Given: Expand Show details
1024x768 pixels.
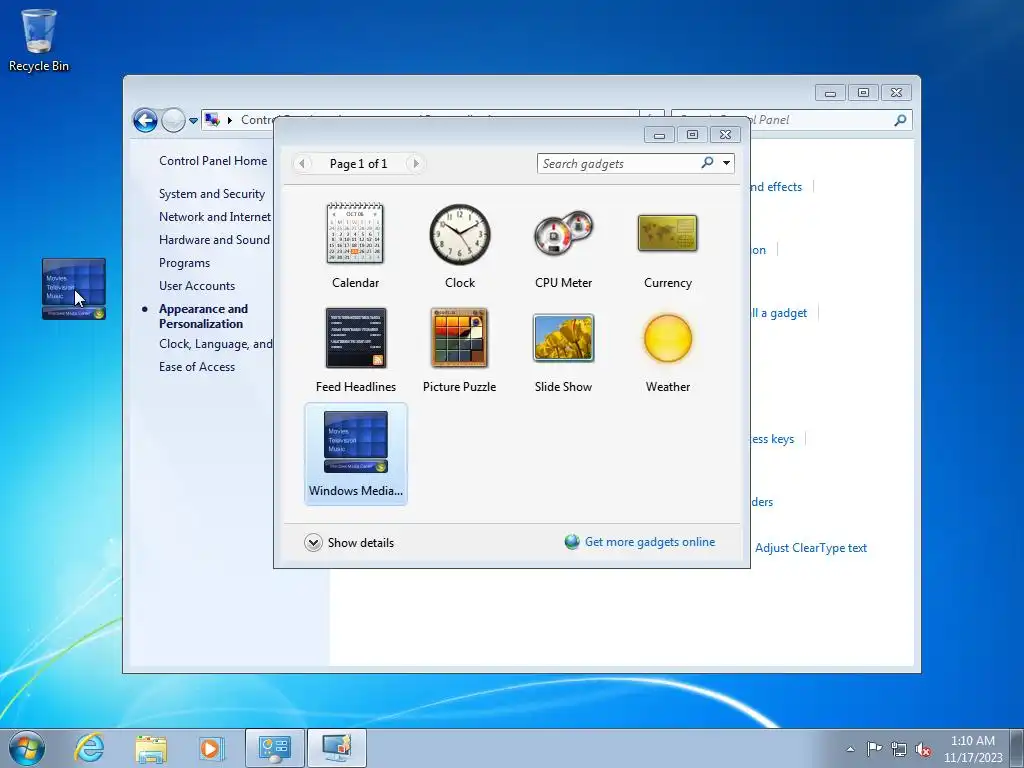Looking at the screenshot, I should [x=349, y=543].
